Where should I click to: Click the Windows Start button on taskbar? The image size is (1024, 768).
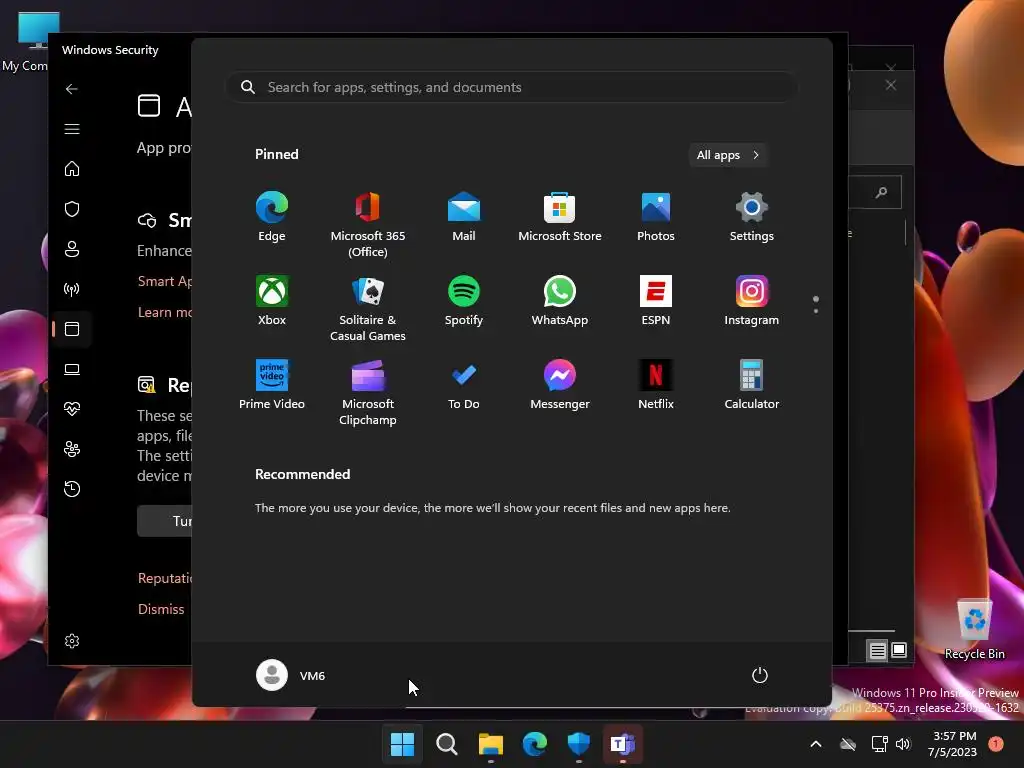(x=402, y=744)
